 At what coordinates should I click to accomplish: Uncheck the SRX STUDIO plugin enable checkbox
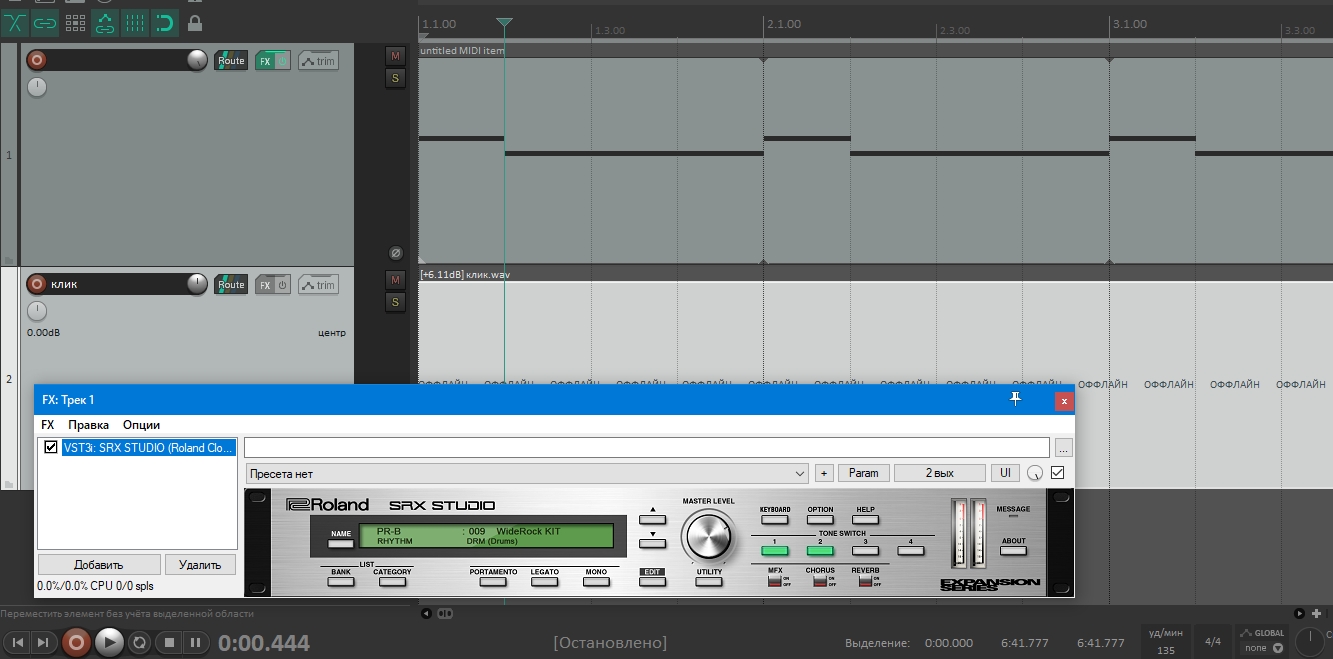click(51, 447)
